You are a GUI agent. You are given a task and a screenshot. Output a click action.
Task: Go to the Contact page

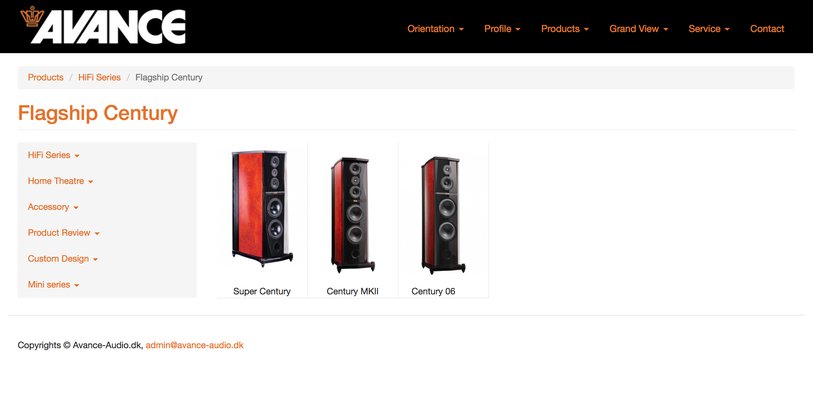pyautogui.click(x=767, y=29)
